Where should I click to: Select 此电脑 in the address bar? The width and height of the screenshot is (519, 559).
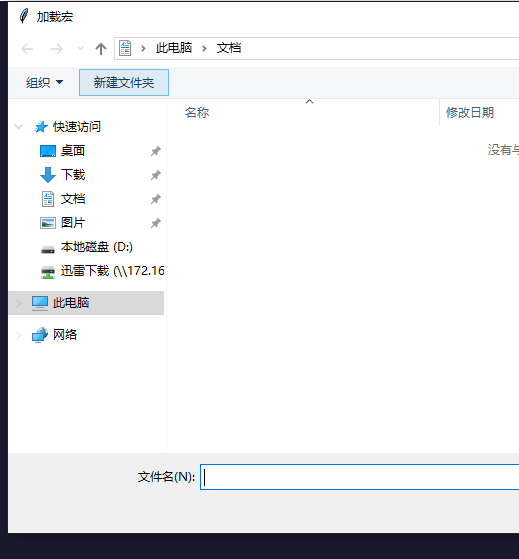pyautogui.click(x=174, y=48)
